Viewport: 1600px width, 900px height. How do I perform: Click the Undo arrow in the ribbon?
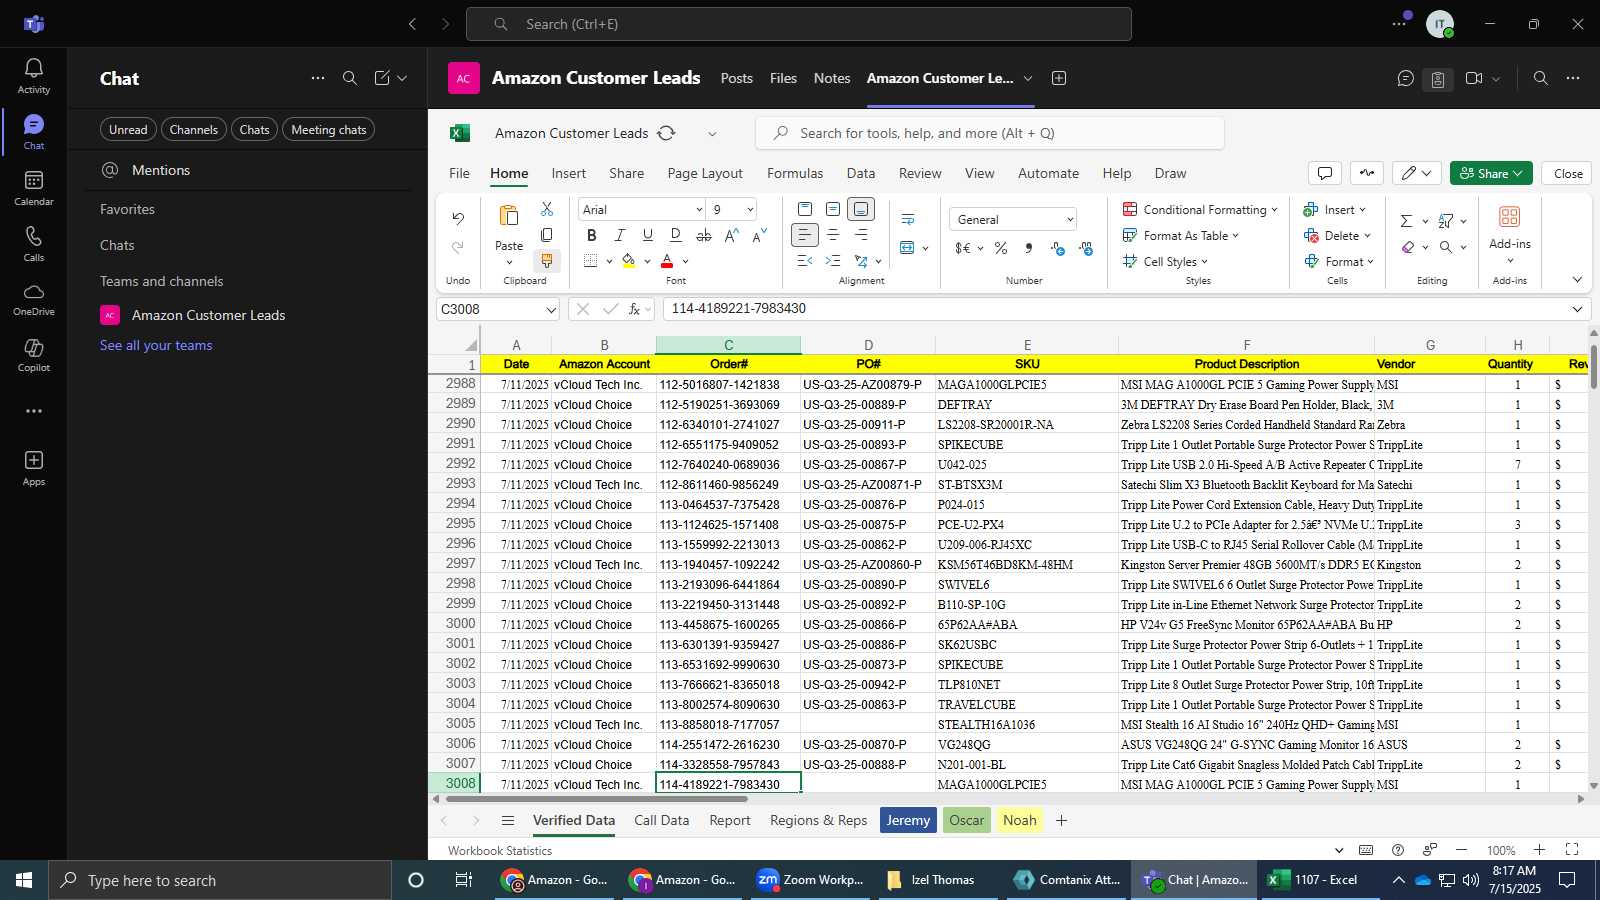(458, 218)
